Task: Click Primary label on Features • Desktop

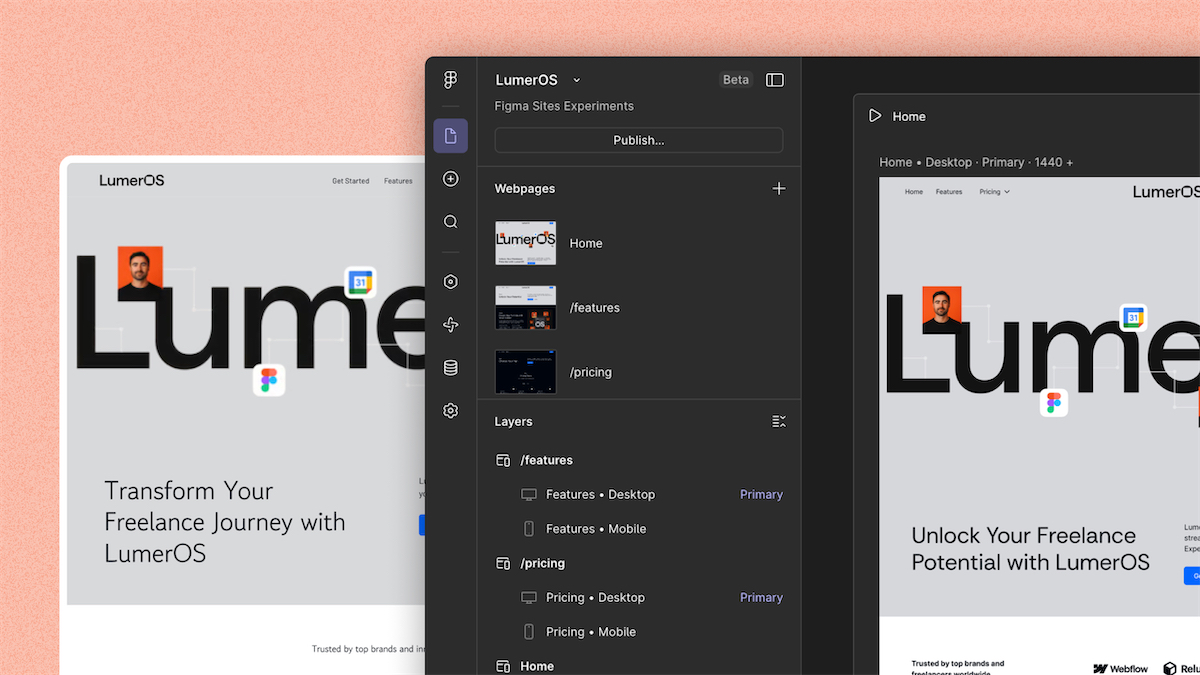Action: (761, 495)
